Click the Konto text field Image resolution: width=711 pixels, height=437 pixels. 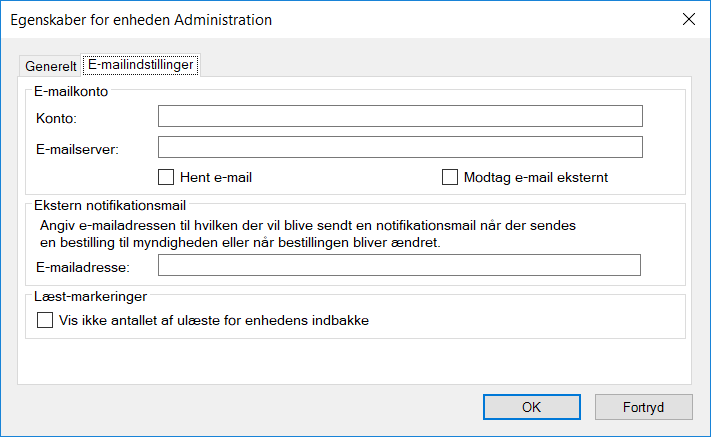coord(400,117)
